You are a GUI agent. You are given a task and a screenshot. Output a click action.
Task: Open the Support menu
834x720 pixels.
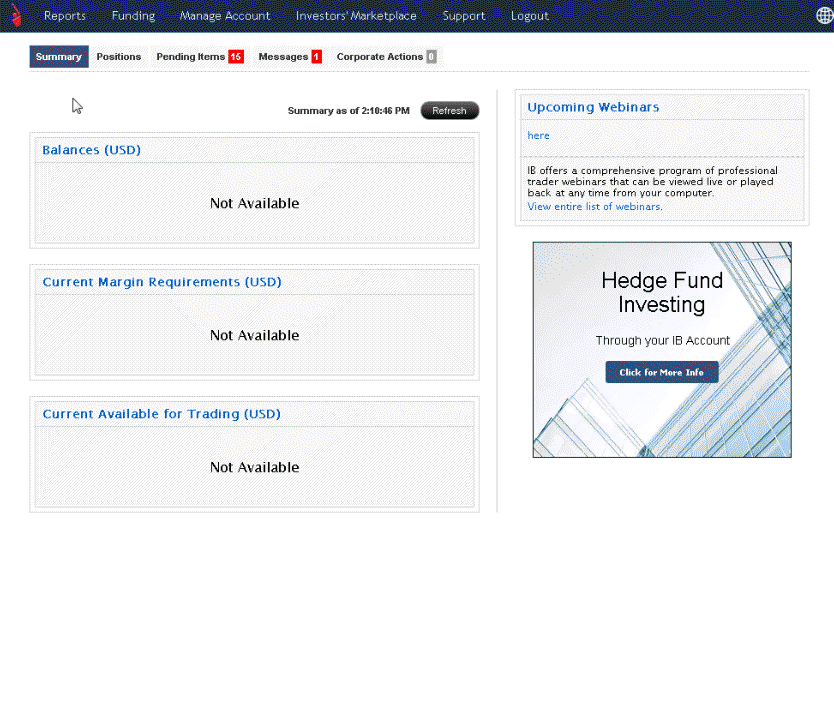[x=464, y=16]
